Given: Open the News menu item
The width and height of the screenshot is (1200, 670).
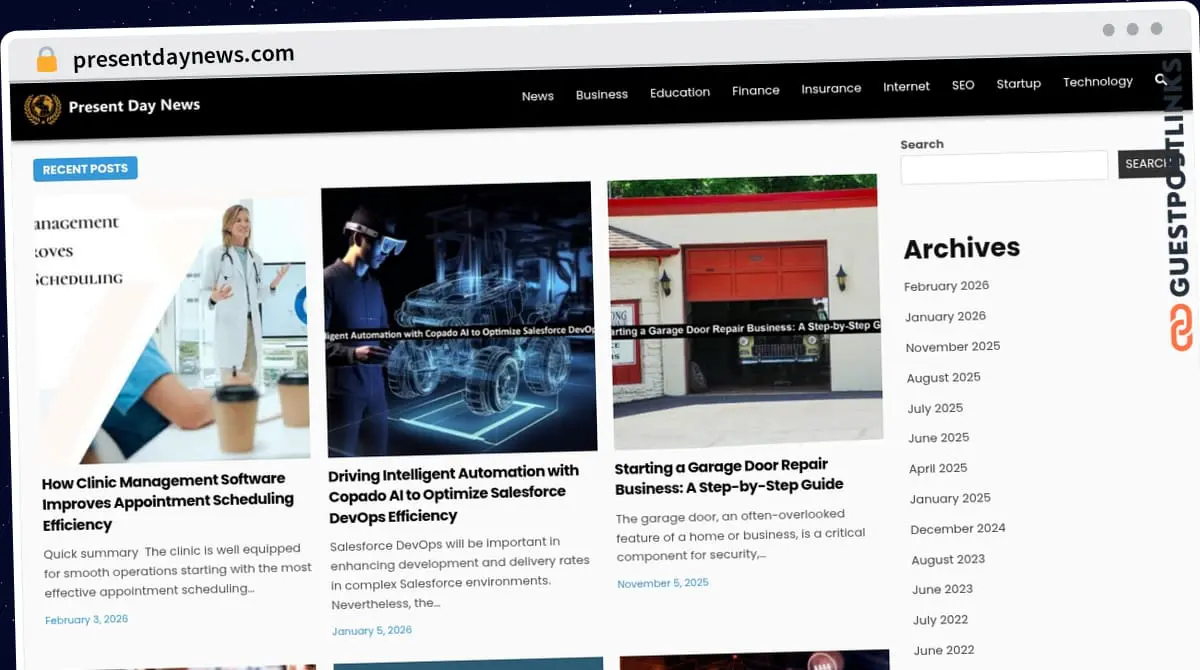Looking at the screenshot, I should 537,96.
